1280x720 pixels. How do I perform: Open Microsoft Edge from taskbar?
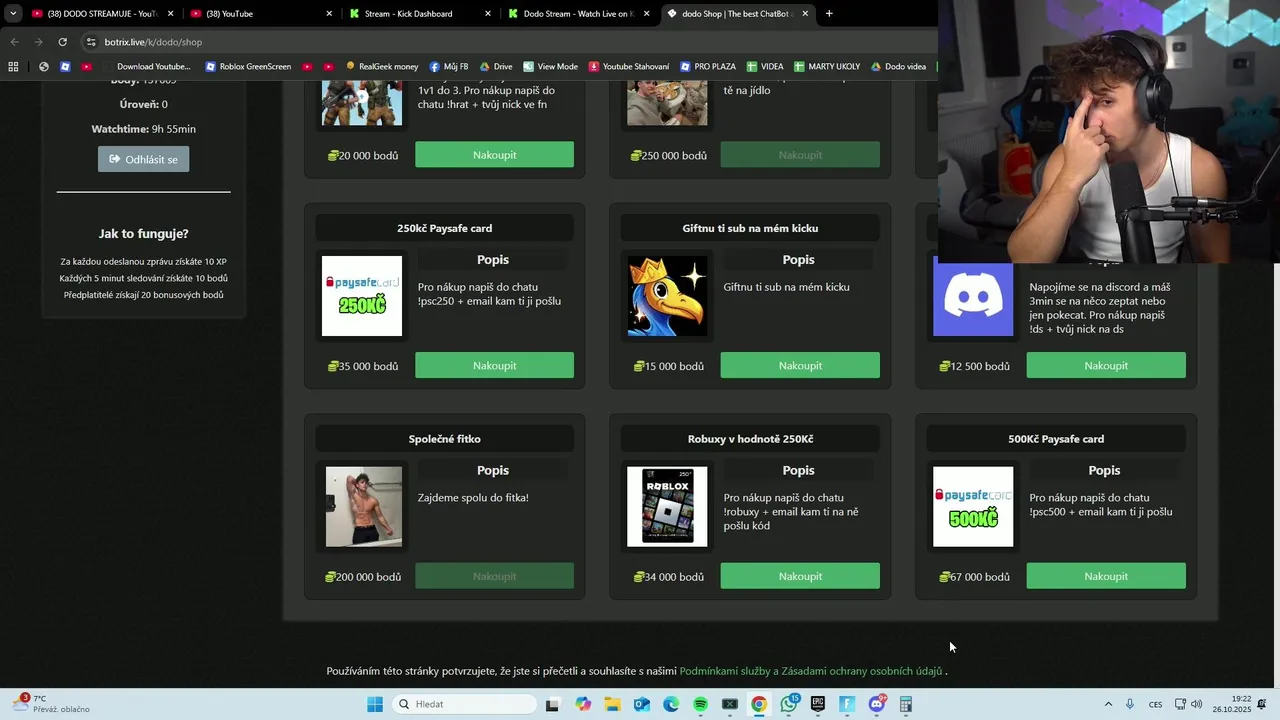[671, 704]
